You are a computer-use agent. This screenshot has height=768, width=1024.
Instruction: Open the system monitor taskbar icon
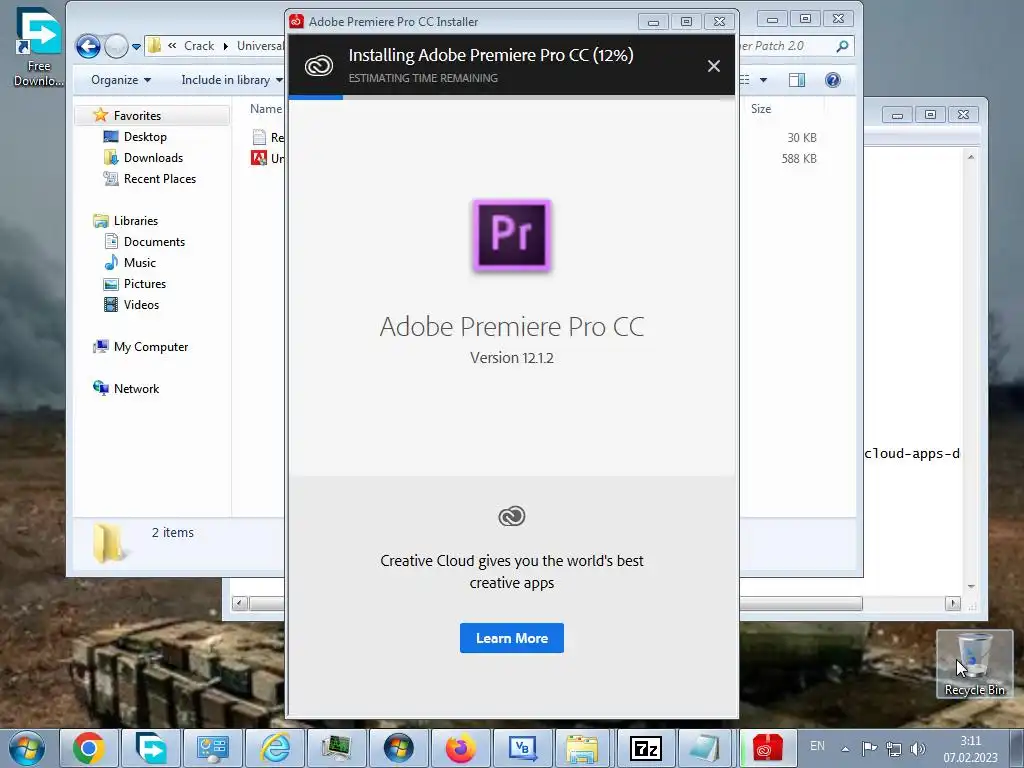pyautogui.click(x=337, y=748)
